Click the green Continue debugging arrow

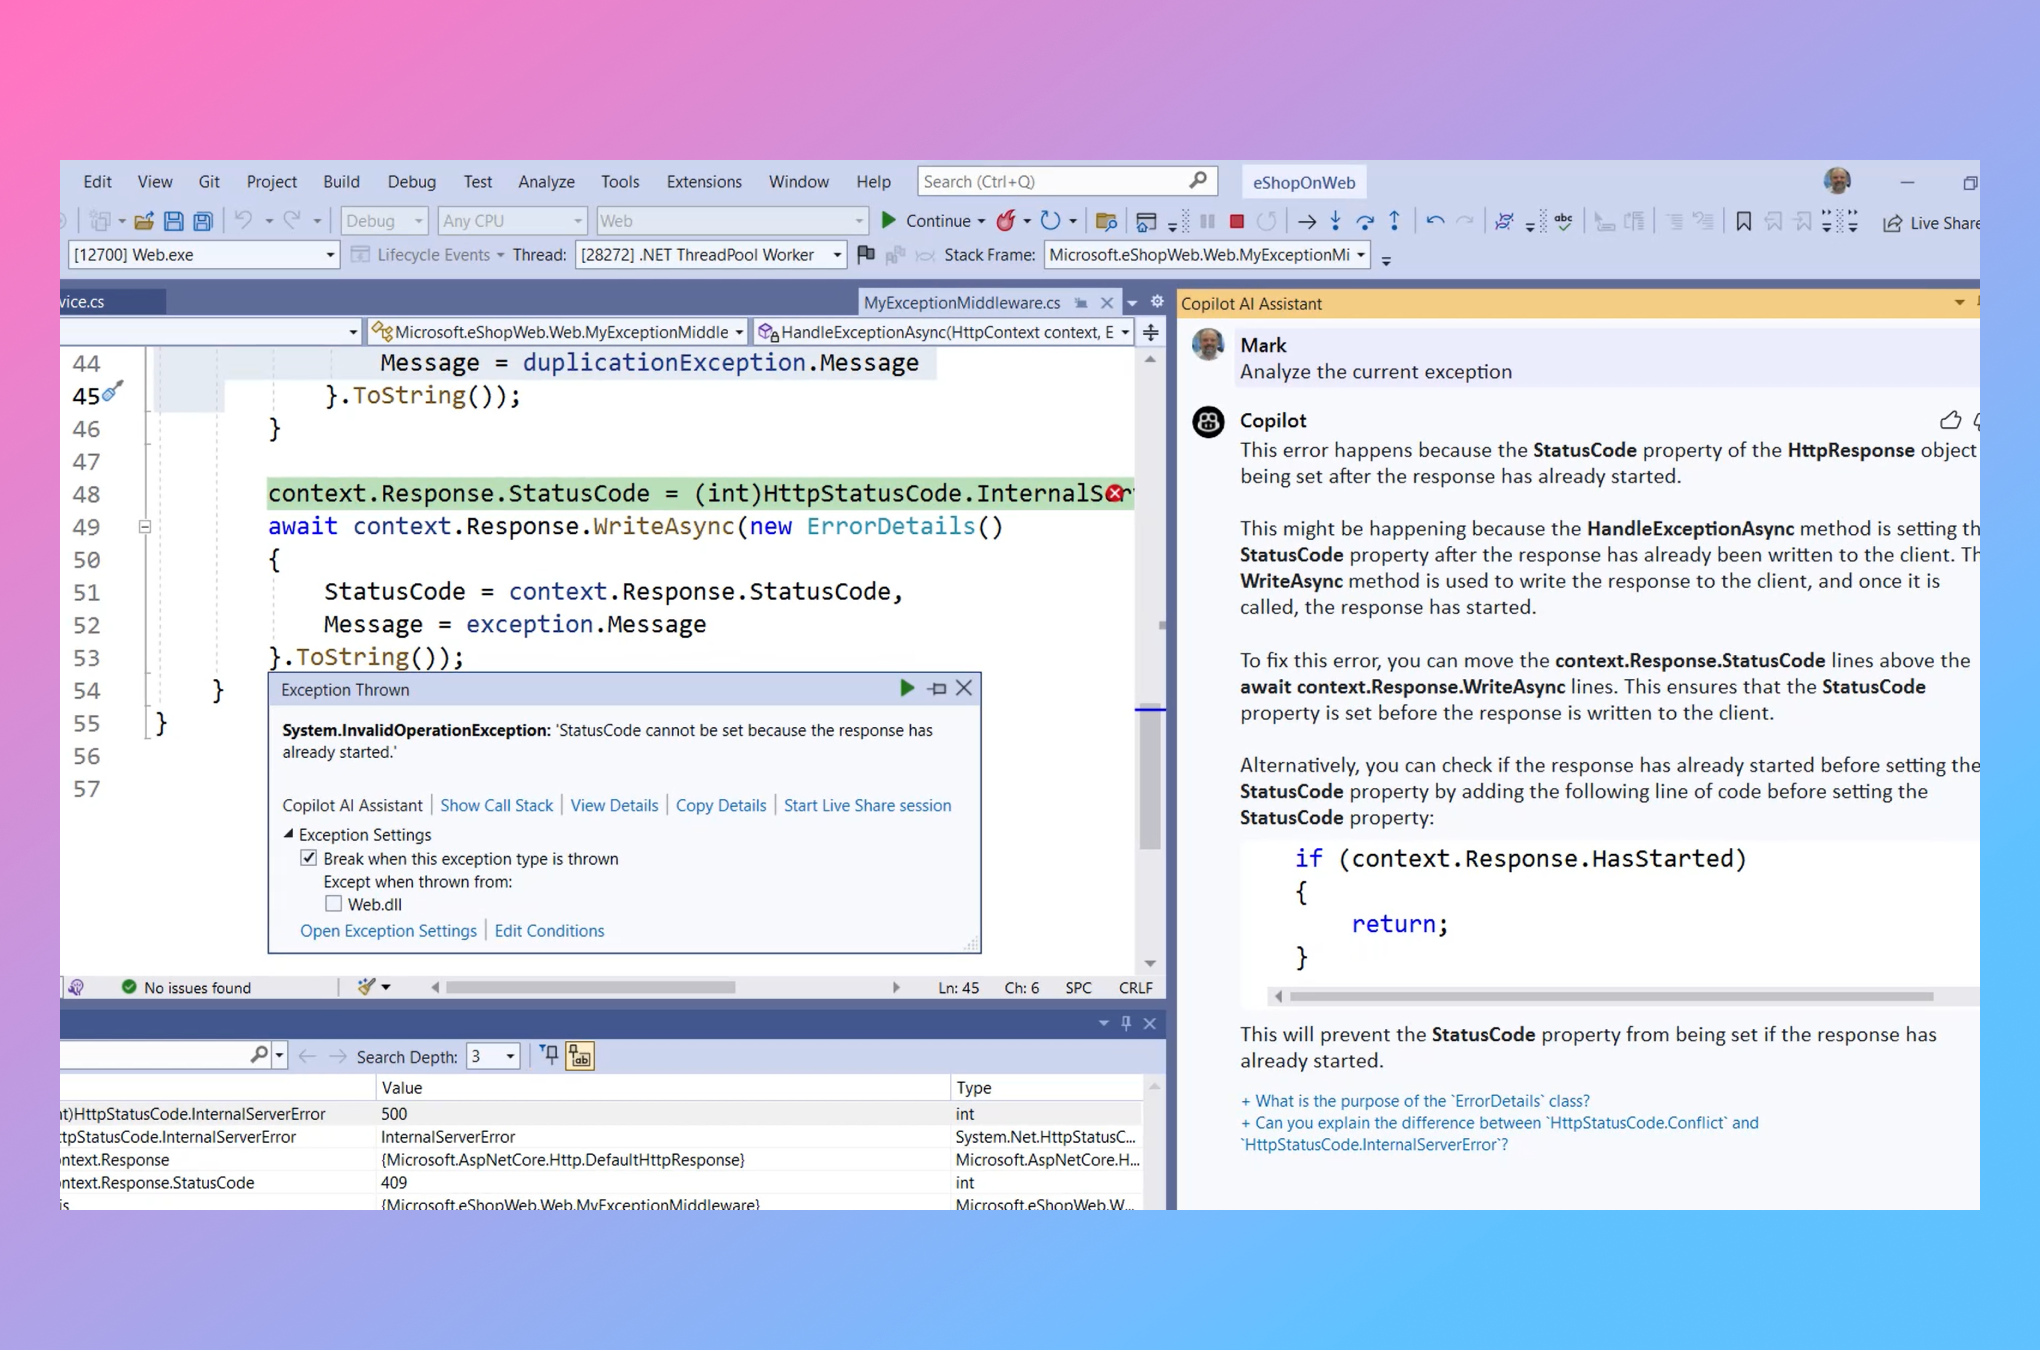[x=888, y=221]
